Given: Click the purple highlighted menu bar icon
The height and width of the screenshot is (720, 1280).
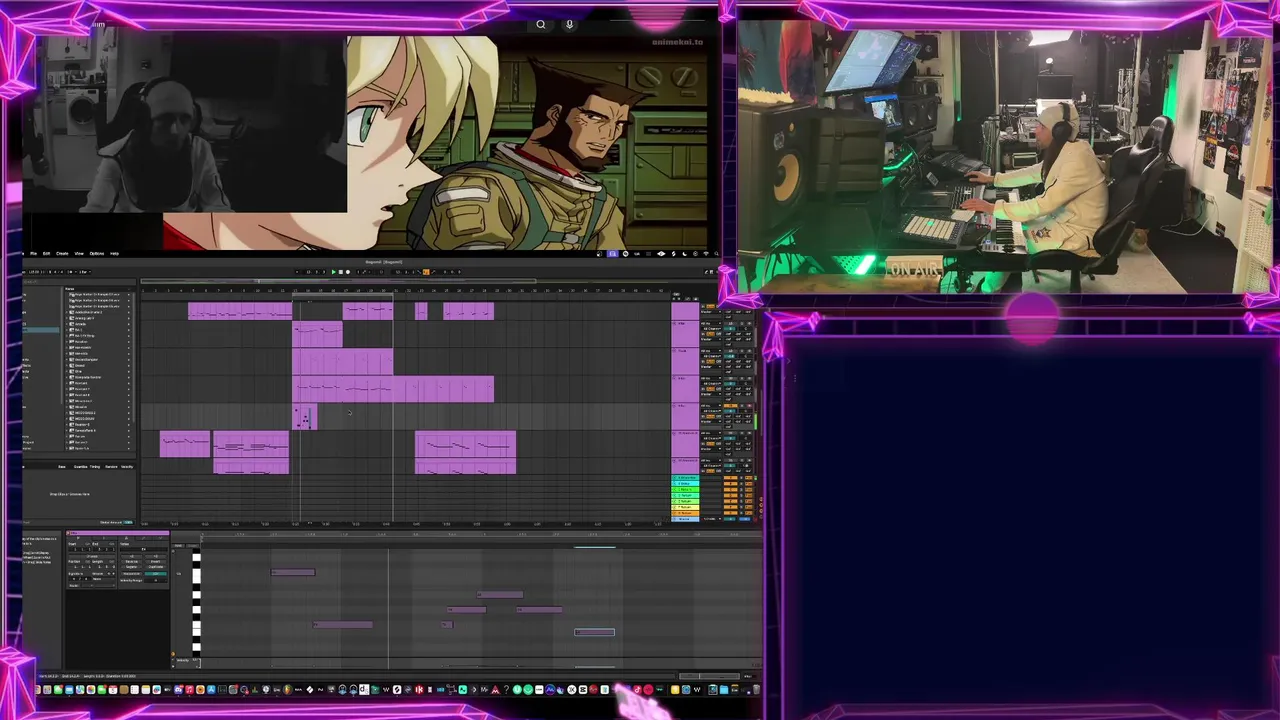Looking at the screenshot, I should [613, 254].
